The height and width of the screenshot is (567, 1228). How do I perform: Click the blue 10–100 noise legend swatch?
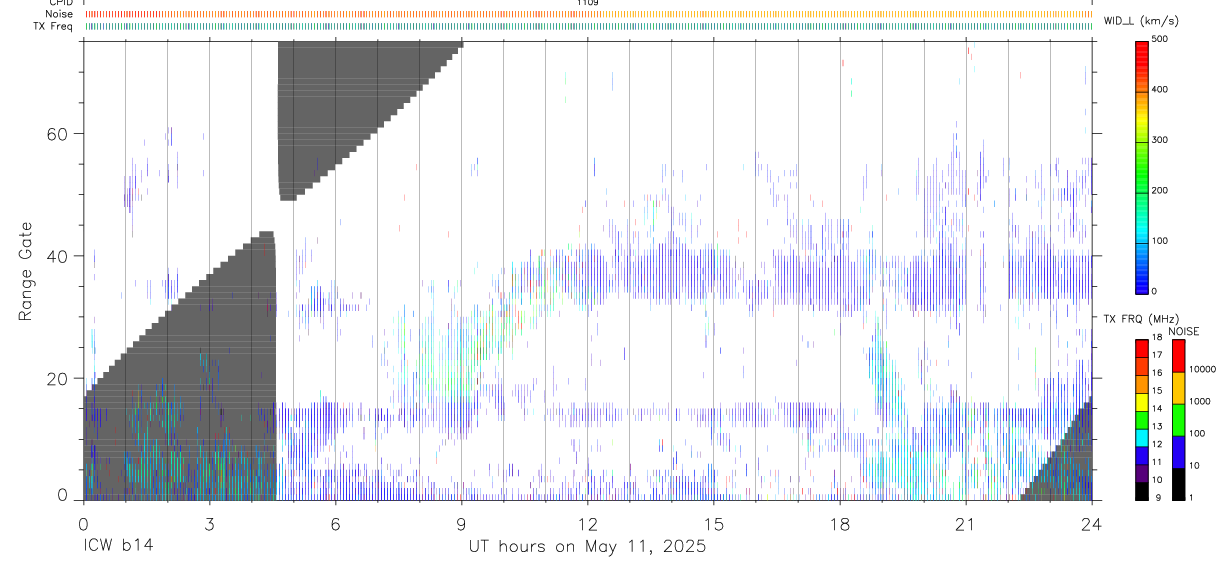tap(1179, 452)
